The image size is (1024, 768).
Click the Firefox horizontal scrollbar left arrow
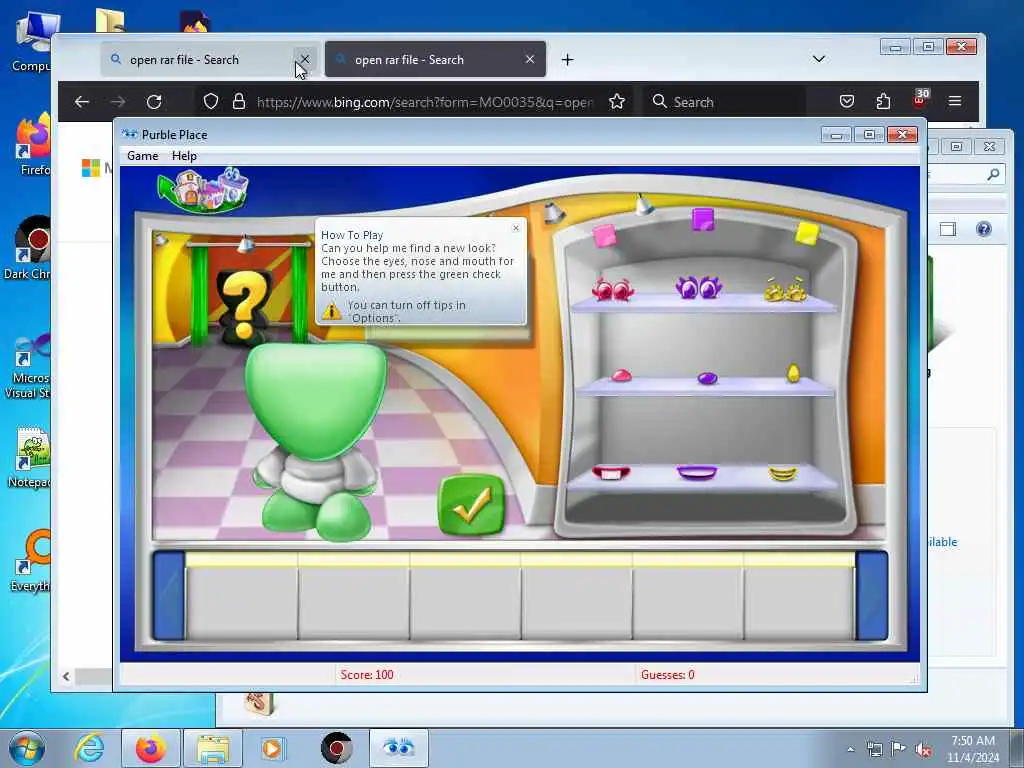coord(66,677)
